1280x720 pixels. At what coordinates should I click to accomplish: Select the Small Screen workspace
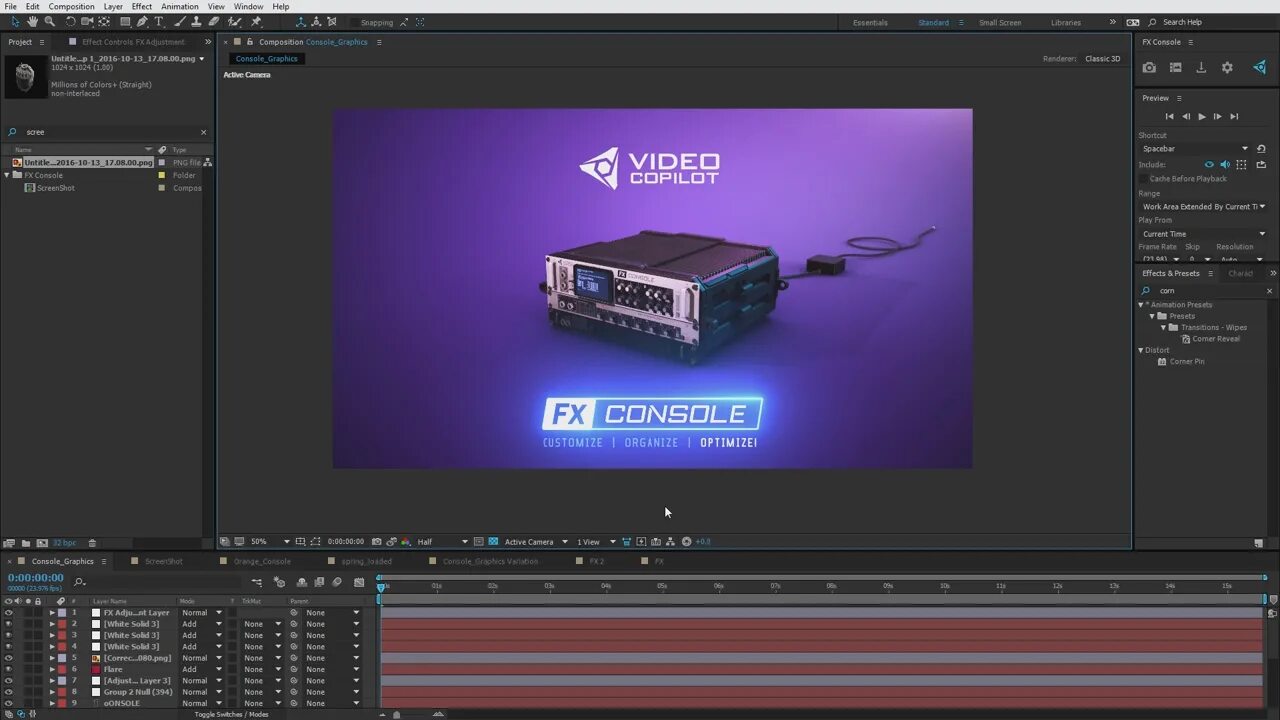(1001, 22)
